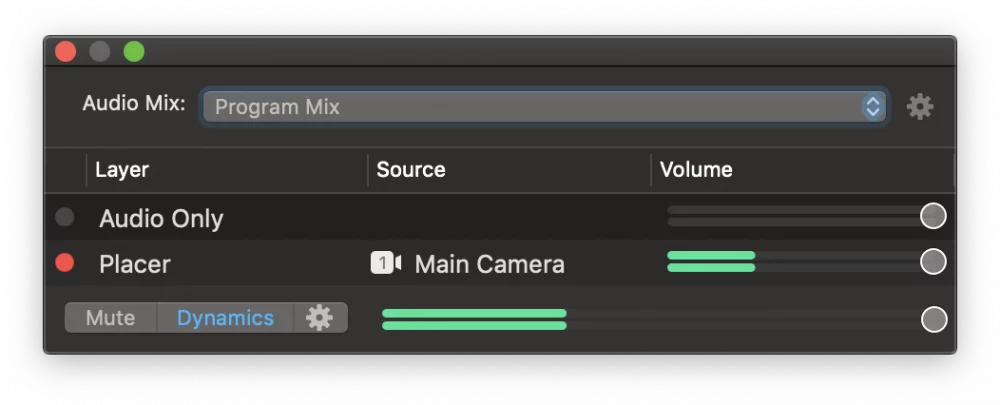Click the Audio Only volume knob
This screenshot has width=1000, height=405.
tap(933, 216)
